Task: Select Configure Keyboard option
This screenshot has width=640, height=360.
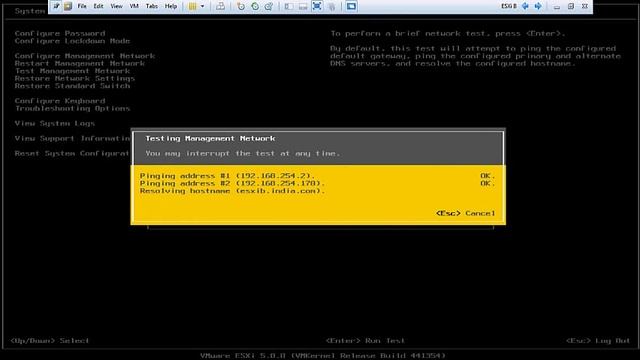Action: click(60, 101)
